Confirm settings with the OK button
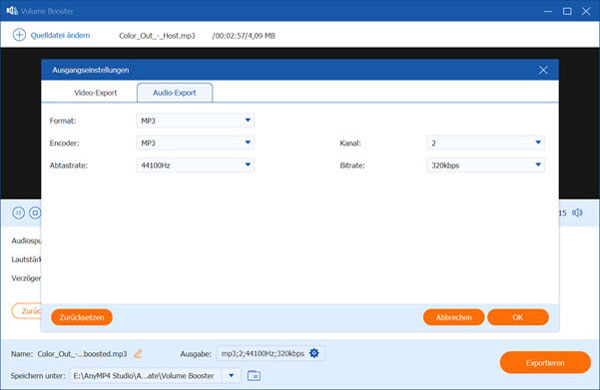600x390 pixels. pos(518,317)
